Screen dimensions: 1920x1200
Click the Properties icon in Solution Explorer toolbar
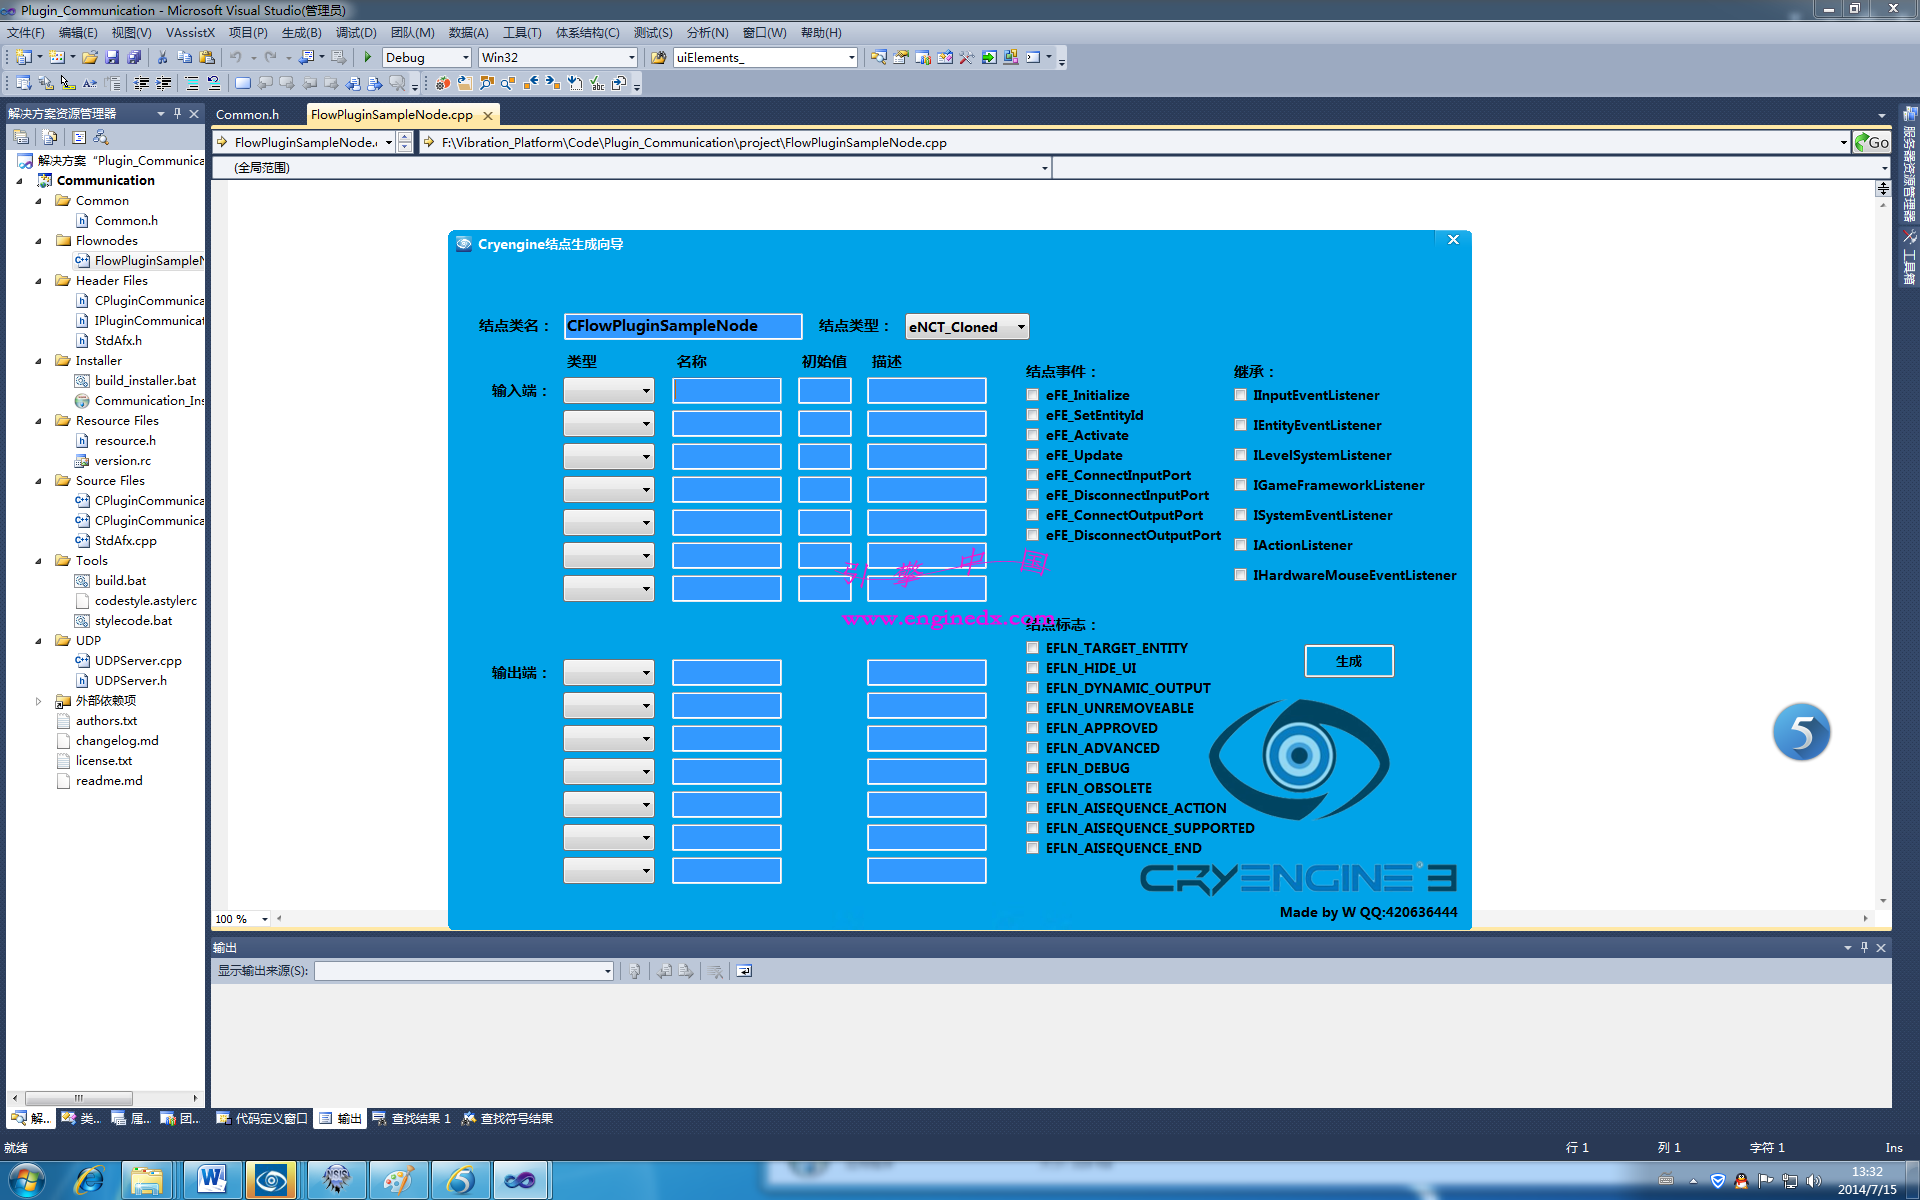[x=21, y=137]
